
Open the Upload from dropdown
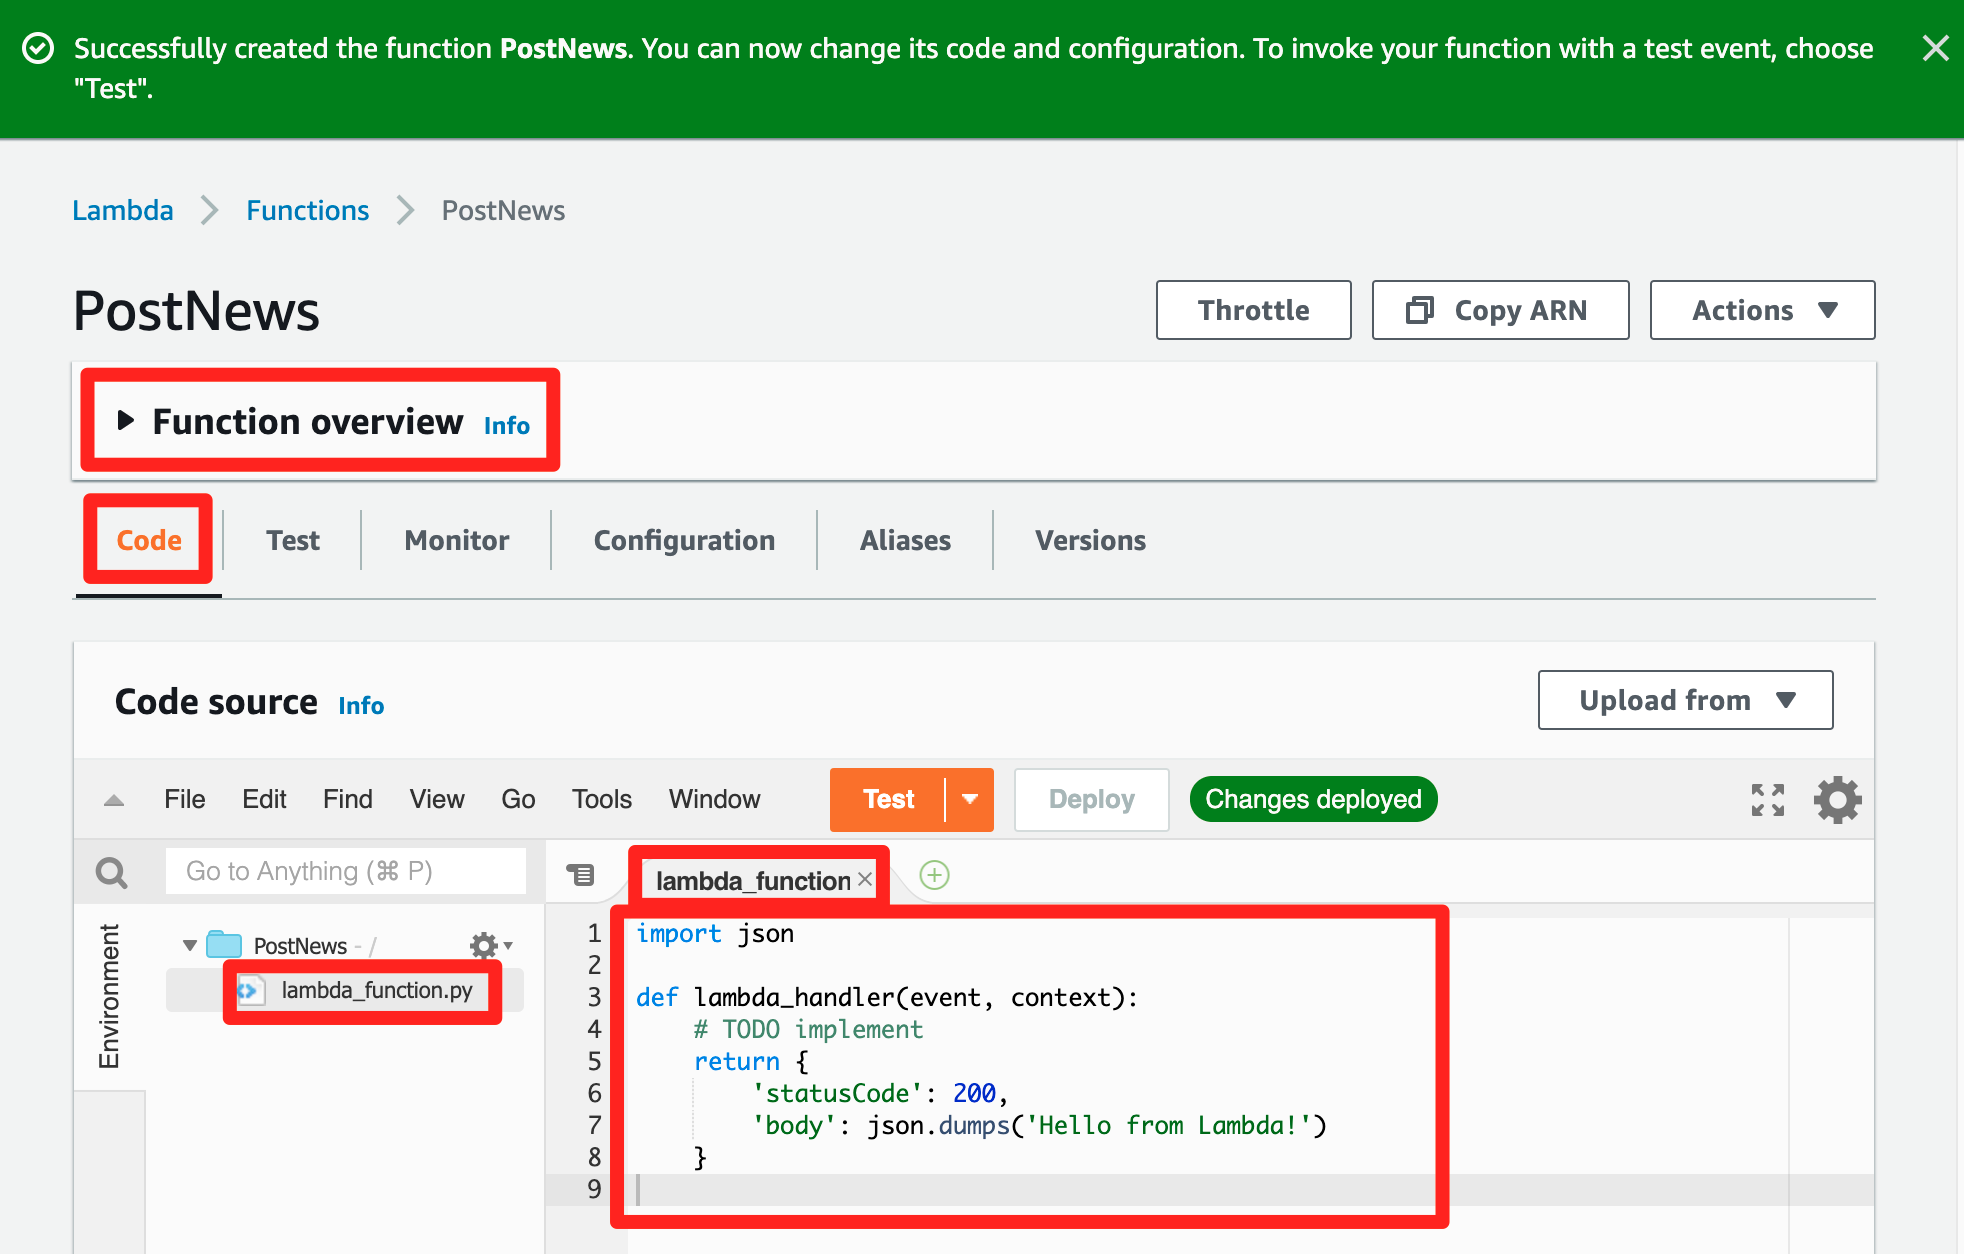tap(1685, 700)
